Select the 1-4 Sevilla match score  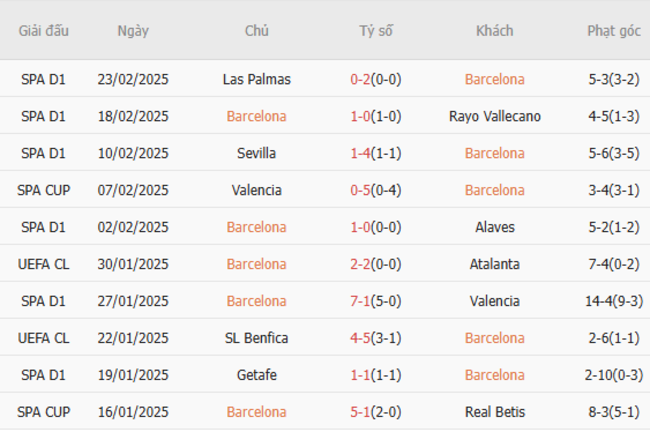click(360, 153)
